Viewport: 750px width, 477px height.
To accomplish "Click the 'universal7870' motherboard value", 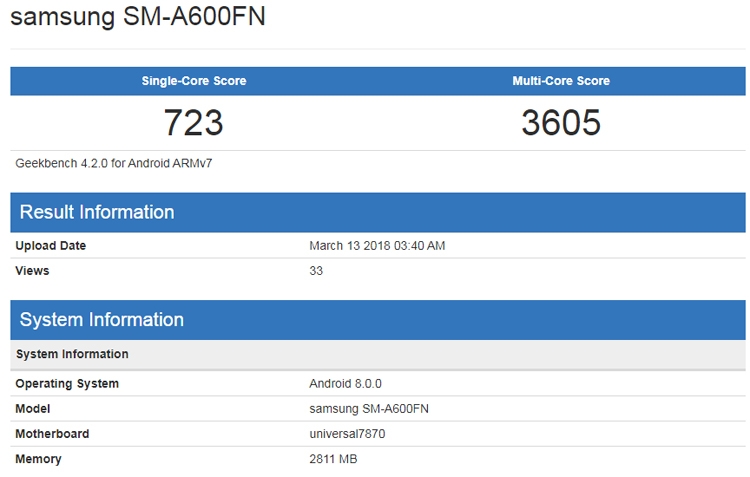I will [x=347, y=433].
